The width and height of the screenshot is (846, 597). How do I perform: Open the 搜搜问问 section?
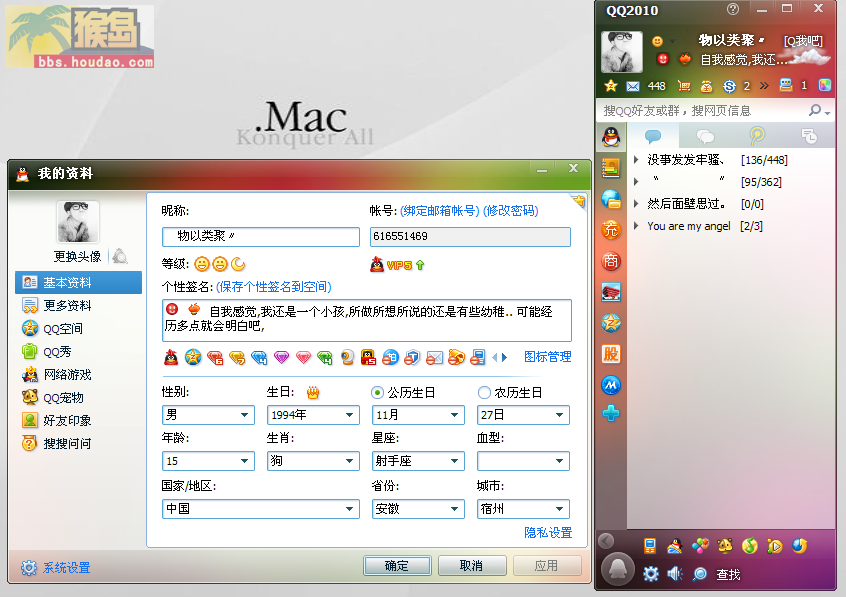[57, 443]
